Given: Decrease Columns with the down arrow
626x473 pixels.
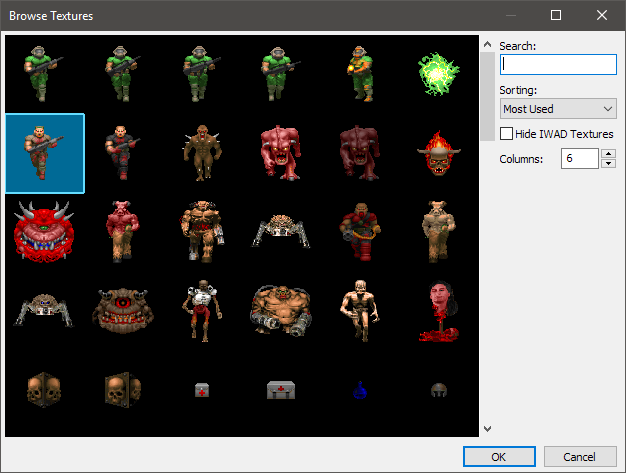Looking at the screenshot, I should 608,164.
